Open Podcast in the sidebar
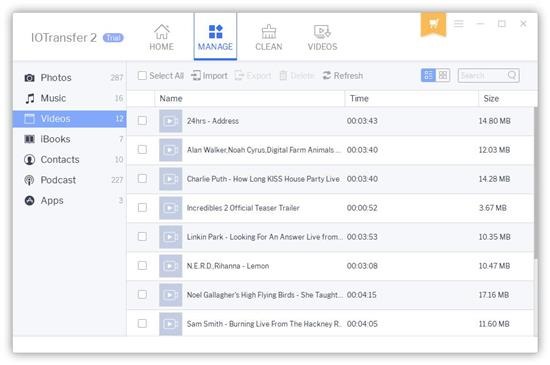 point(69,180)
